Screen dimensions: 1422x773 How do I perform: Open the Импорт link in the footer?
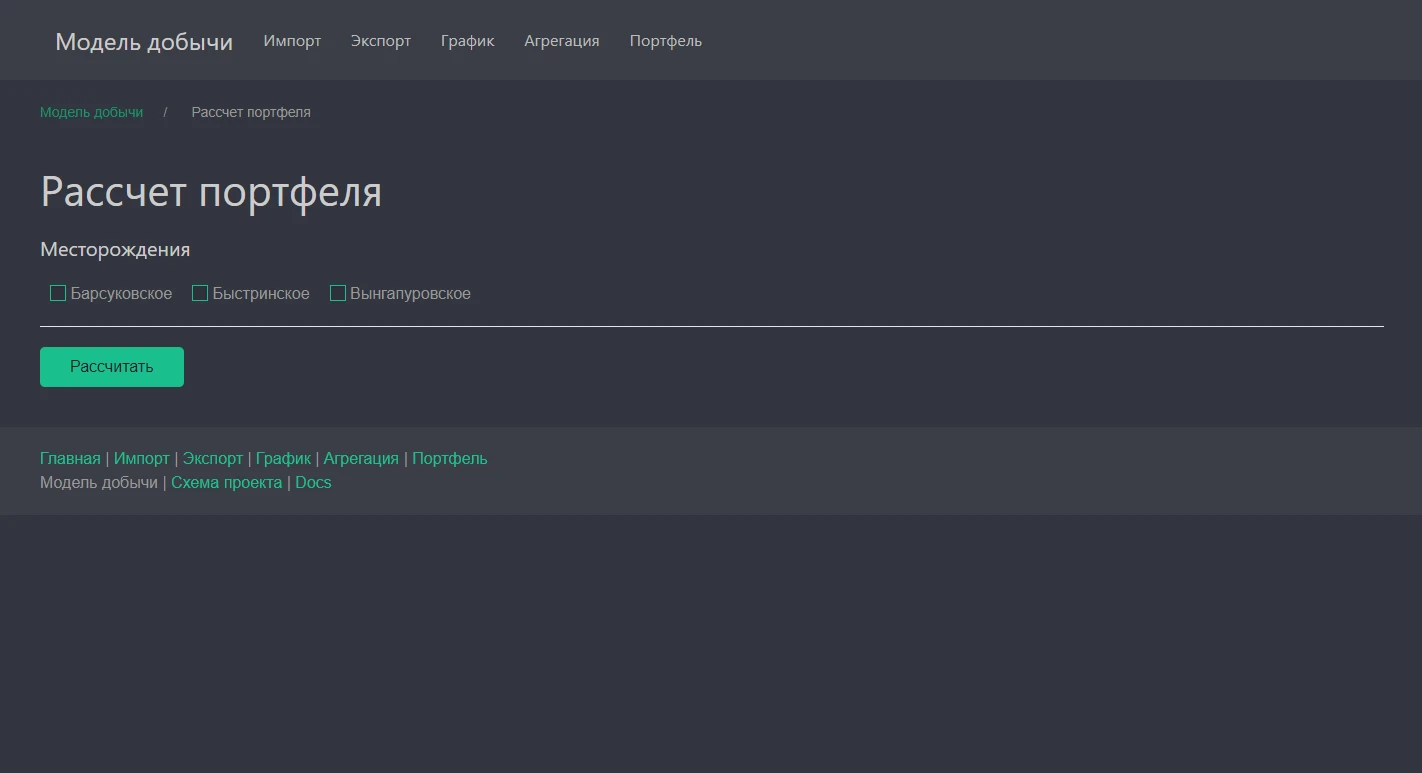pos(141,458)
